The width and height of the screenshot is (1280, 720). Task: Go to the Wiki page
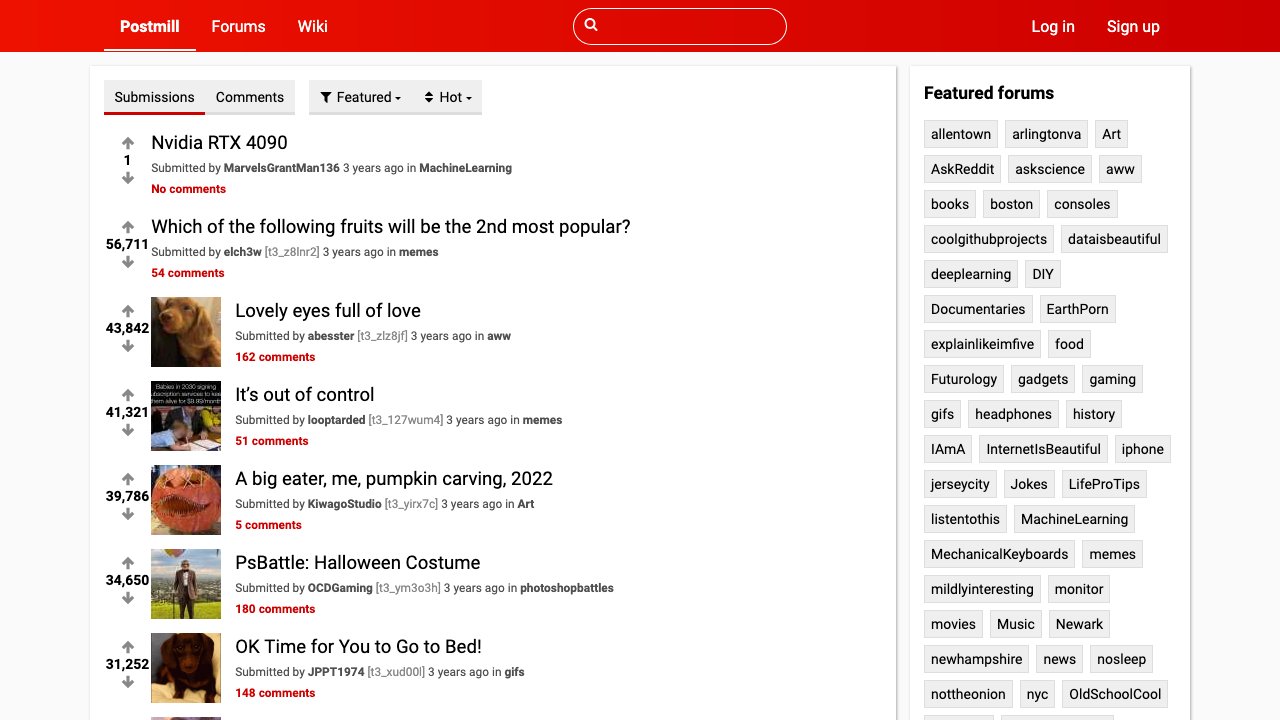313,26
